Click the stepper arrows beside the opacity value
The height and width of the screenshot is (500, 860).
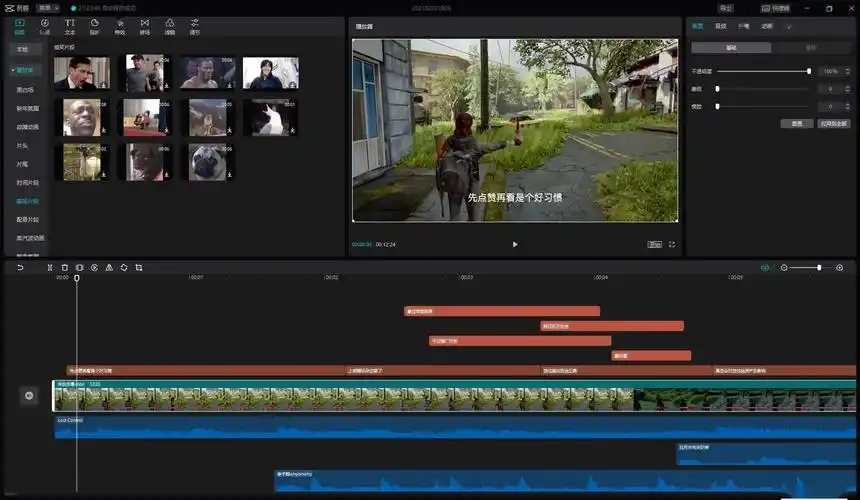pos(848,71)
